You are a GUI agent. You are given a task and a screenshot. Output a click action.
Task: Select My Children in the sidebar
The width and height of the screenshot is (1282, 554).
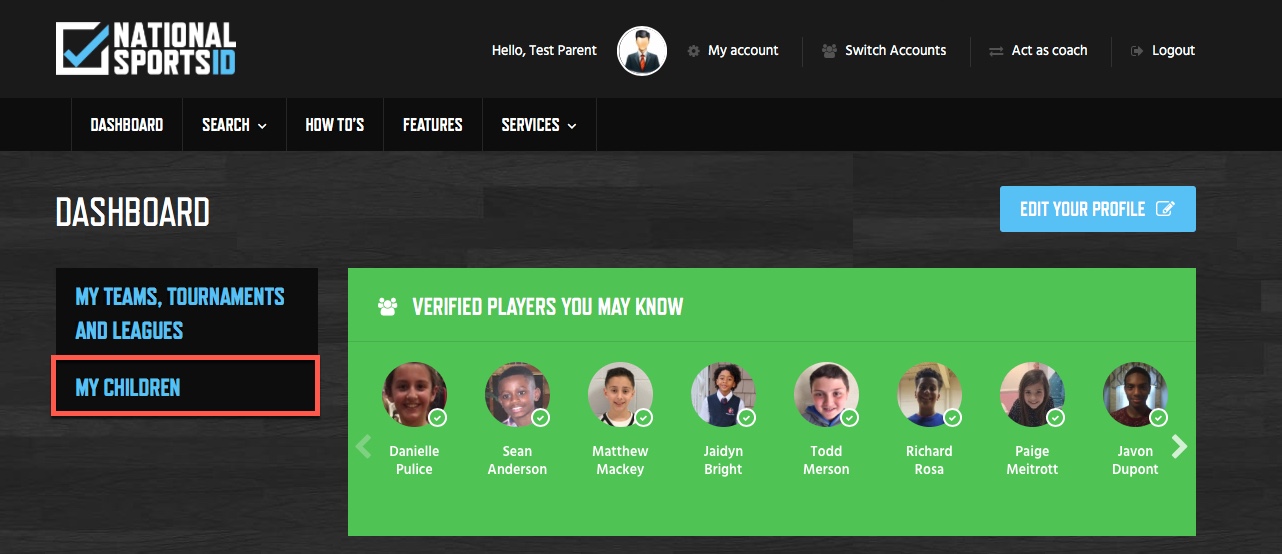[186, 387]
